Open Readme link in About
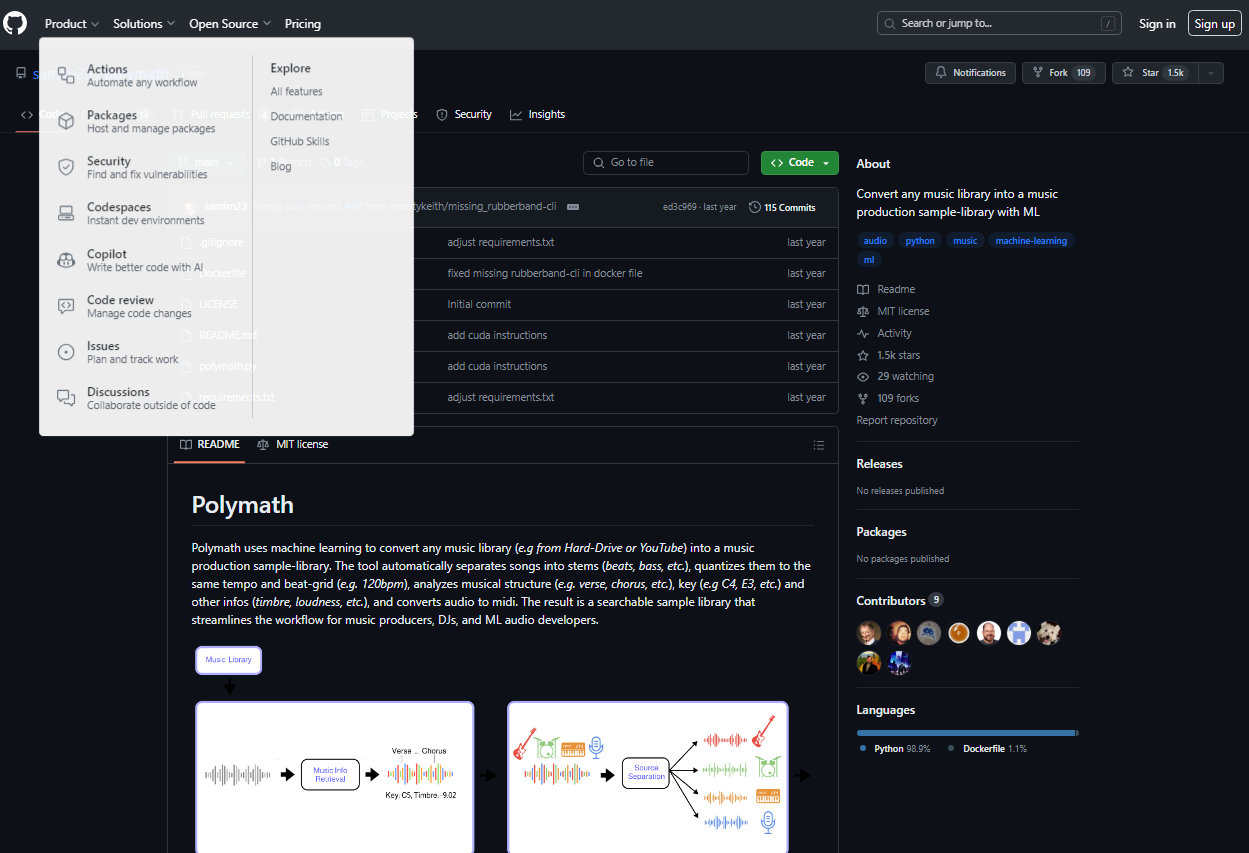The width and height of the screenshot is (1249, 853). [x=886, y=289]
